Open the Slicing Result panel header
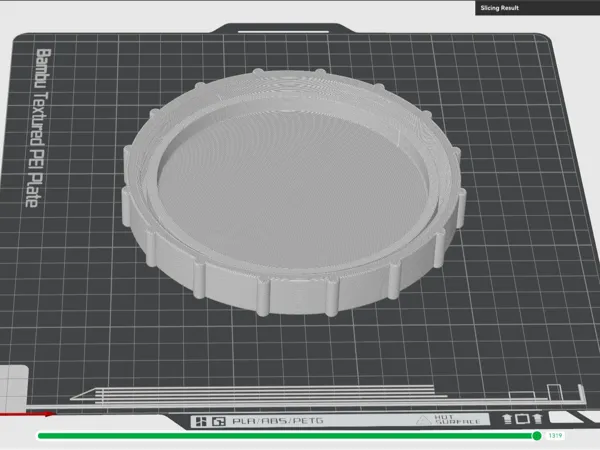This screenshot has width=600, height=450. 537,8
